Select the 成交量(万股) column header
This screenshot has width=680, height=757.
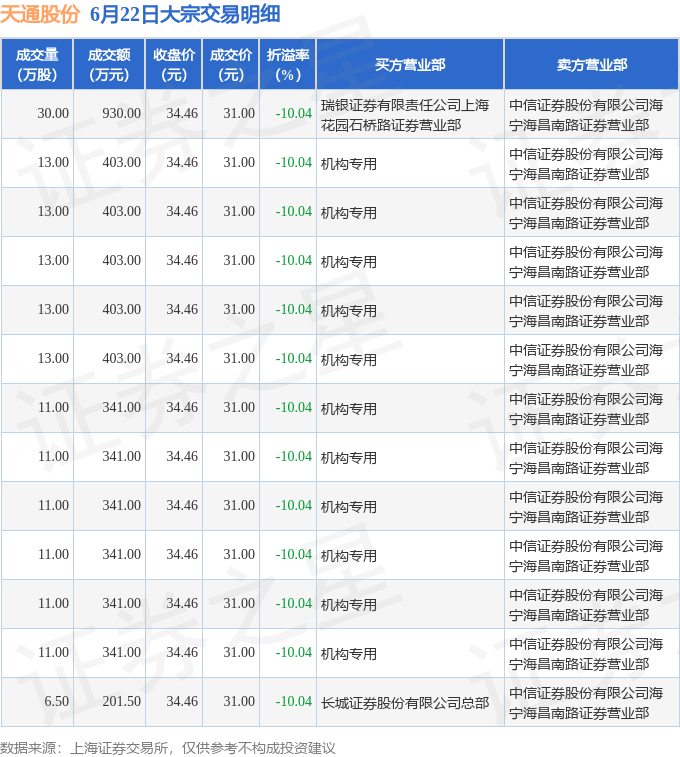coord(37,65)
